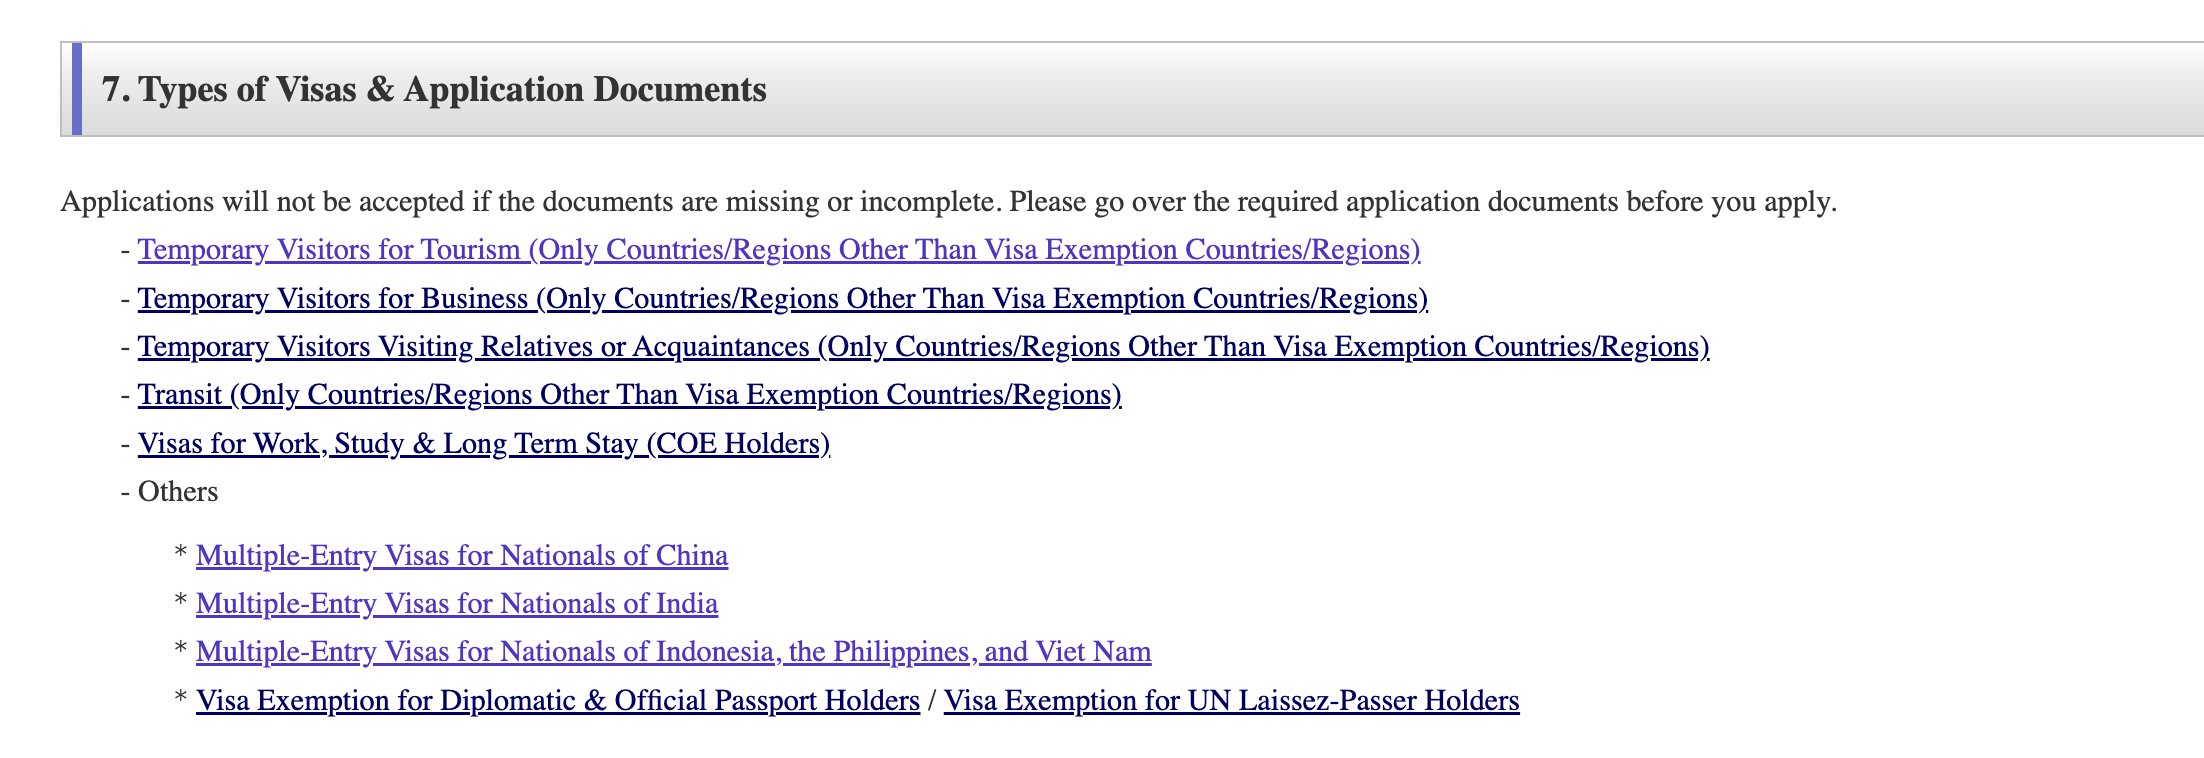
Task: Click the asterisk bullet before the China link
Action: click(181, 554)
